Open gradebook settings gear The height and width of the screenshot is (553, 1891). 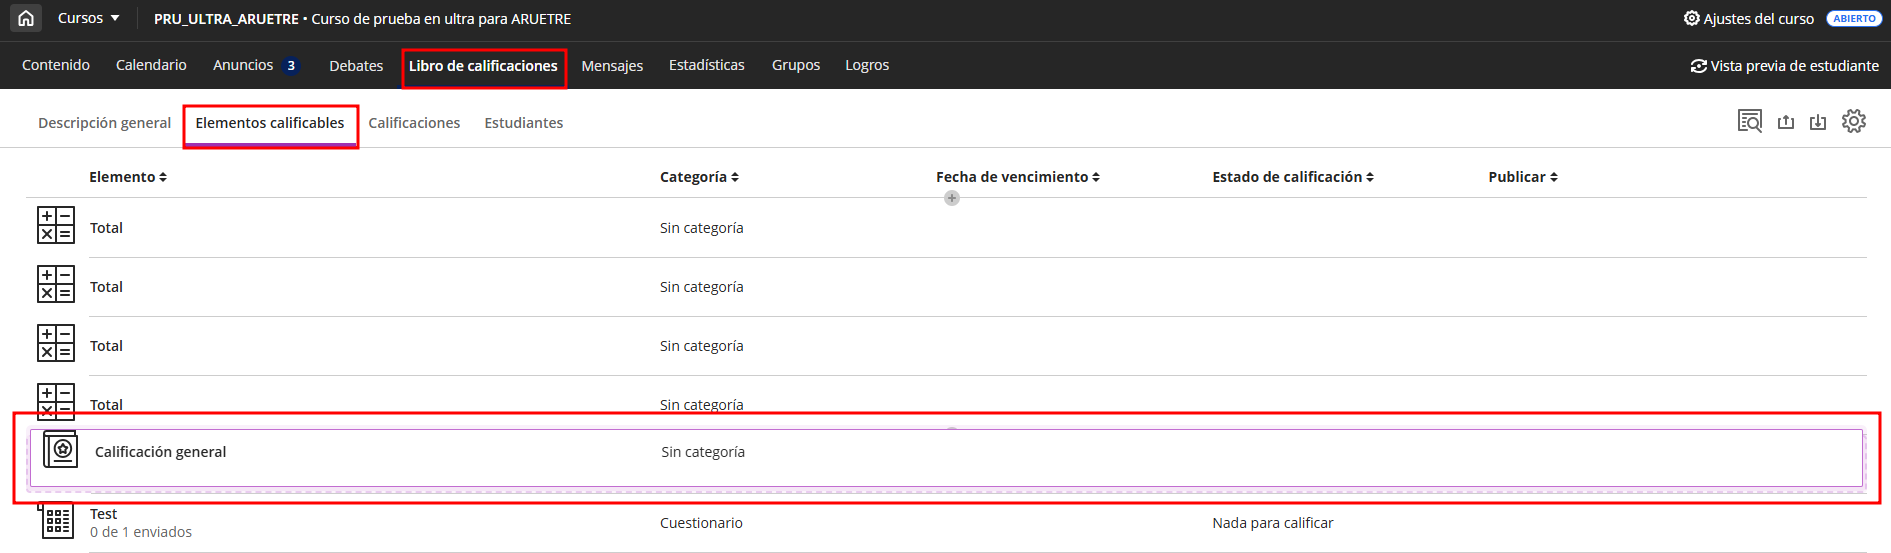click(x=1853, y=121)
